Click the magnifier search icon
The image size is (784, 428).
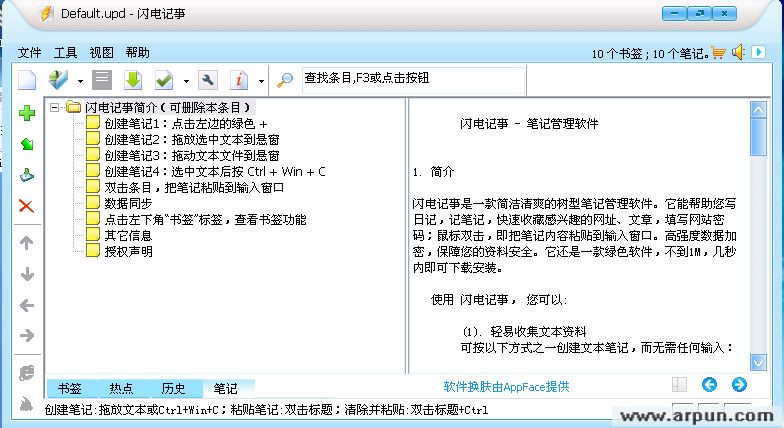point(285,80)
